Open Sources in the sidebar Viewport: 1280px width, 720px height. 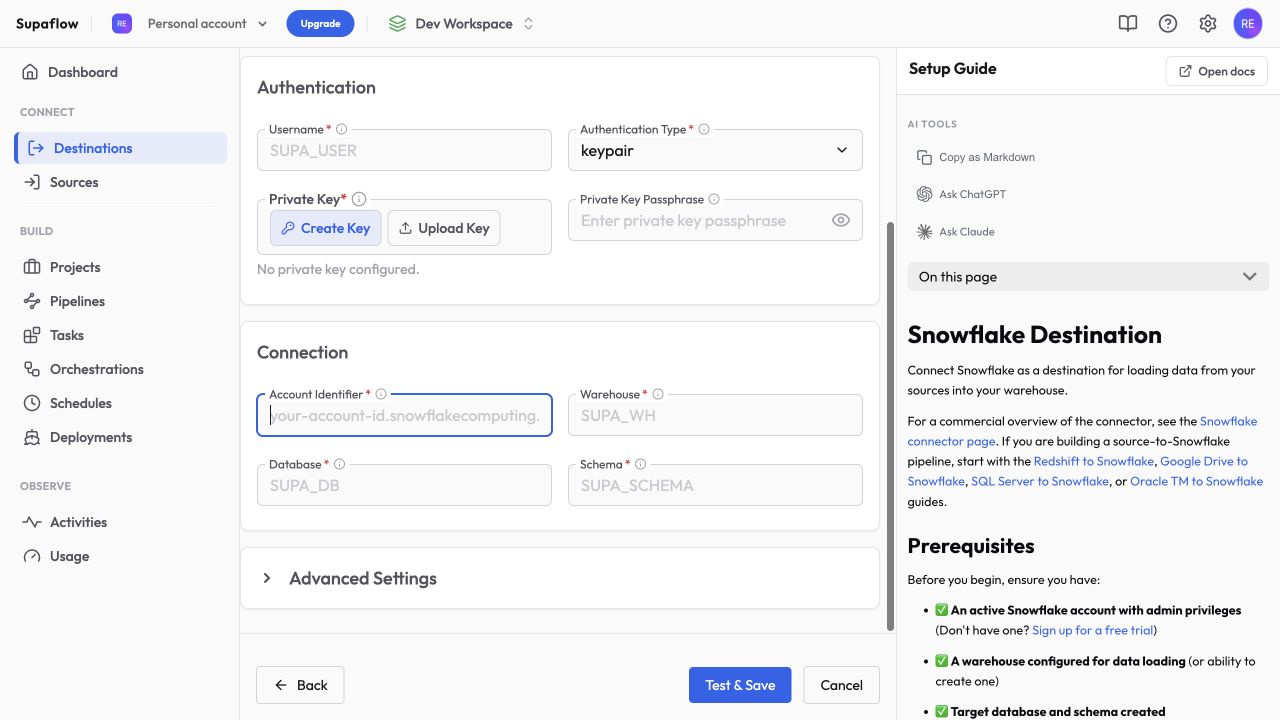coord(74,182)
